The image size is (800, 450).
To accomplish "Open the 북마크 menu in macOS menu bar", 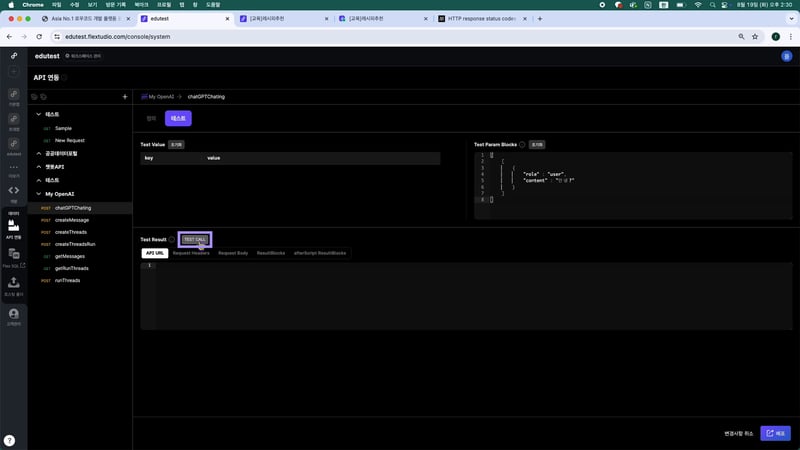I will [x=141, y=5].
